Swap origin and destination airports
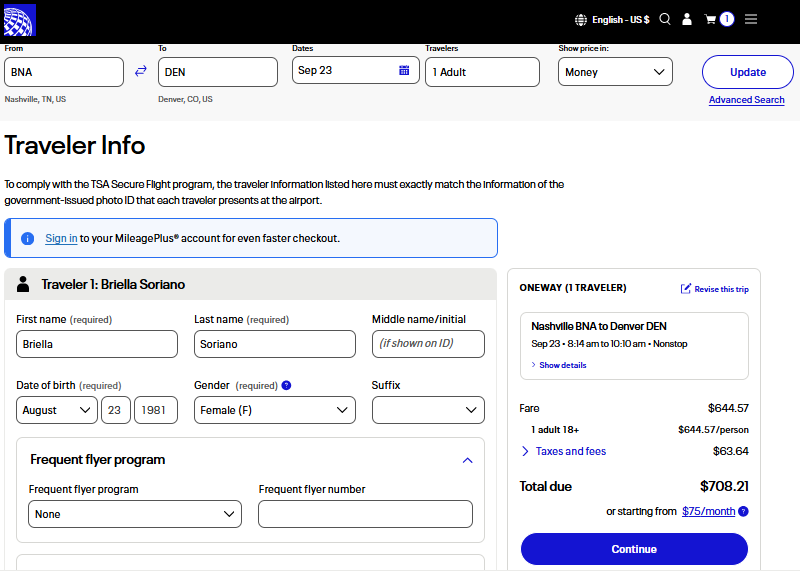Screen dimensions: 800x571 (x=140, y=71)
